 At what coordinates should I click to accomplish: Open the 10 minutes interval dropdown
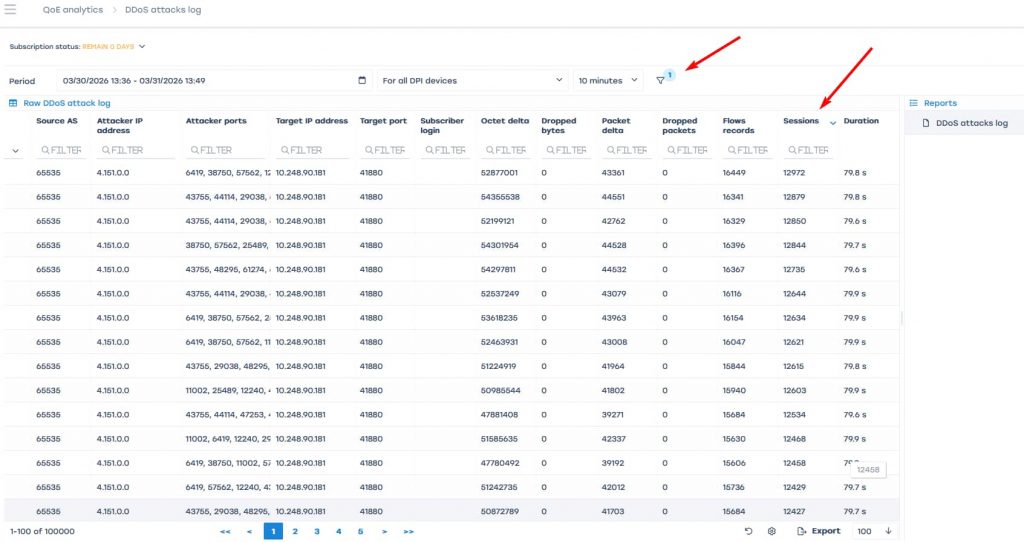(x=608, y=80)
